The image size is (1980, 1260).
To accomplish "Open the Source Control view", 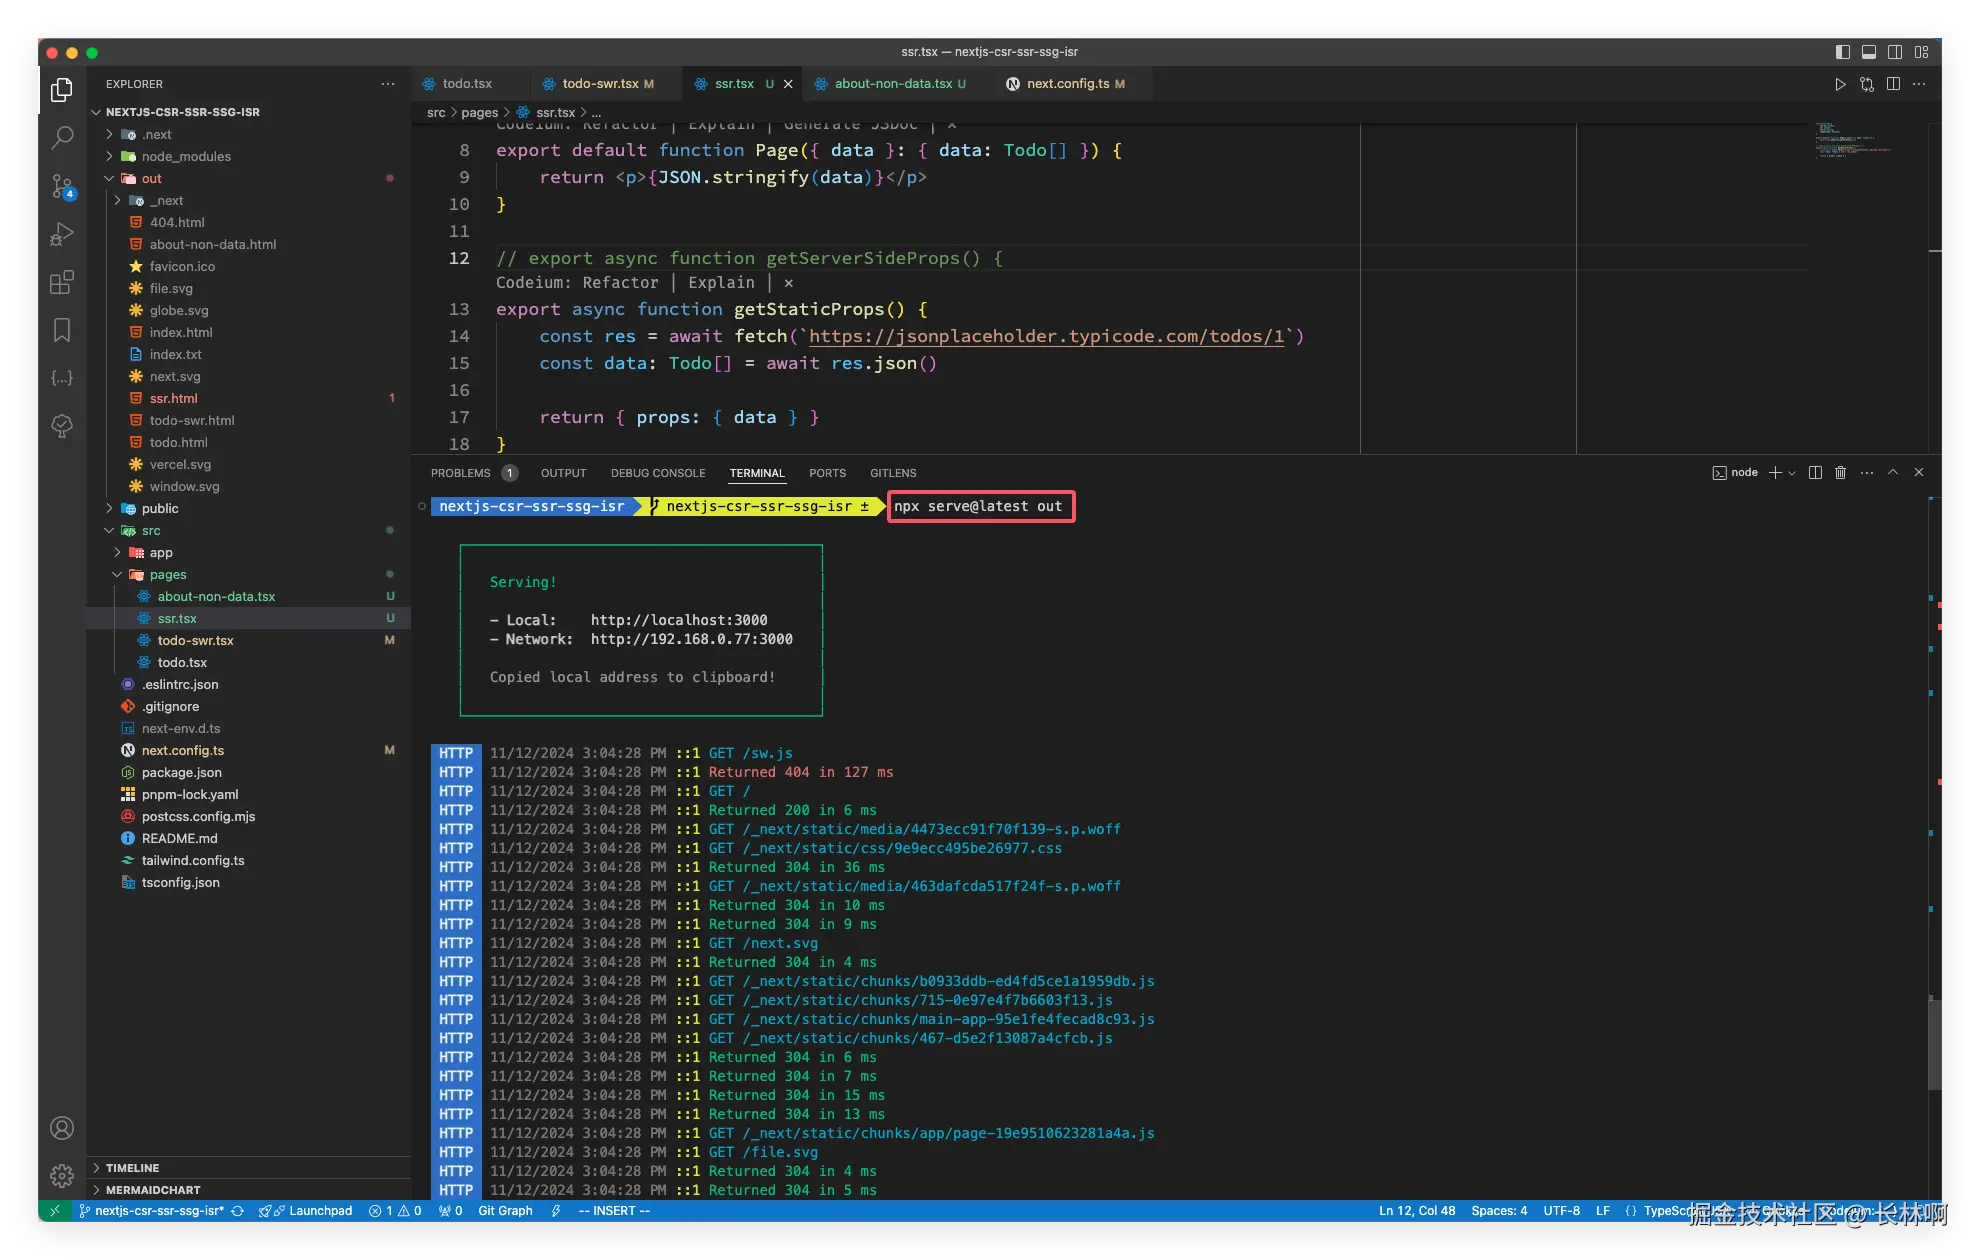I will [62, 186].
